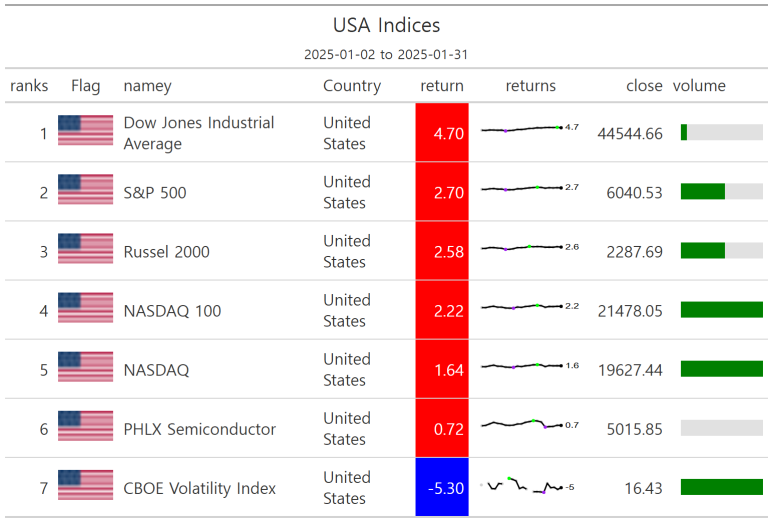
Task: Select the close column header
Action: pyautogui.click(x=644, y=86)
